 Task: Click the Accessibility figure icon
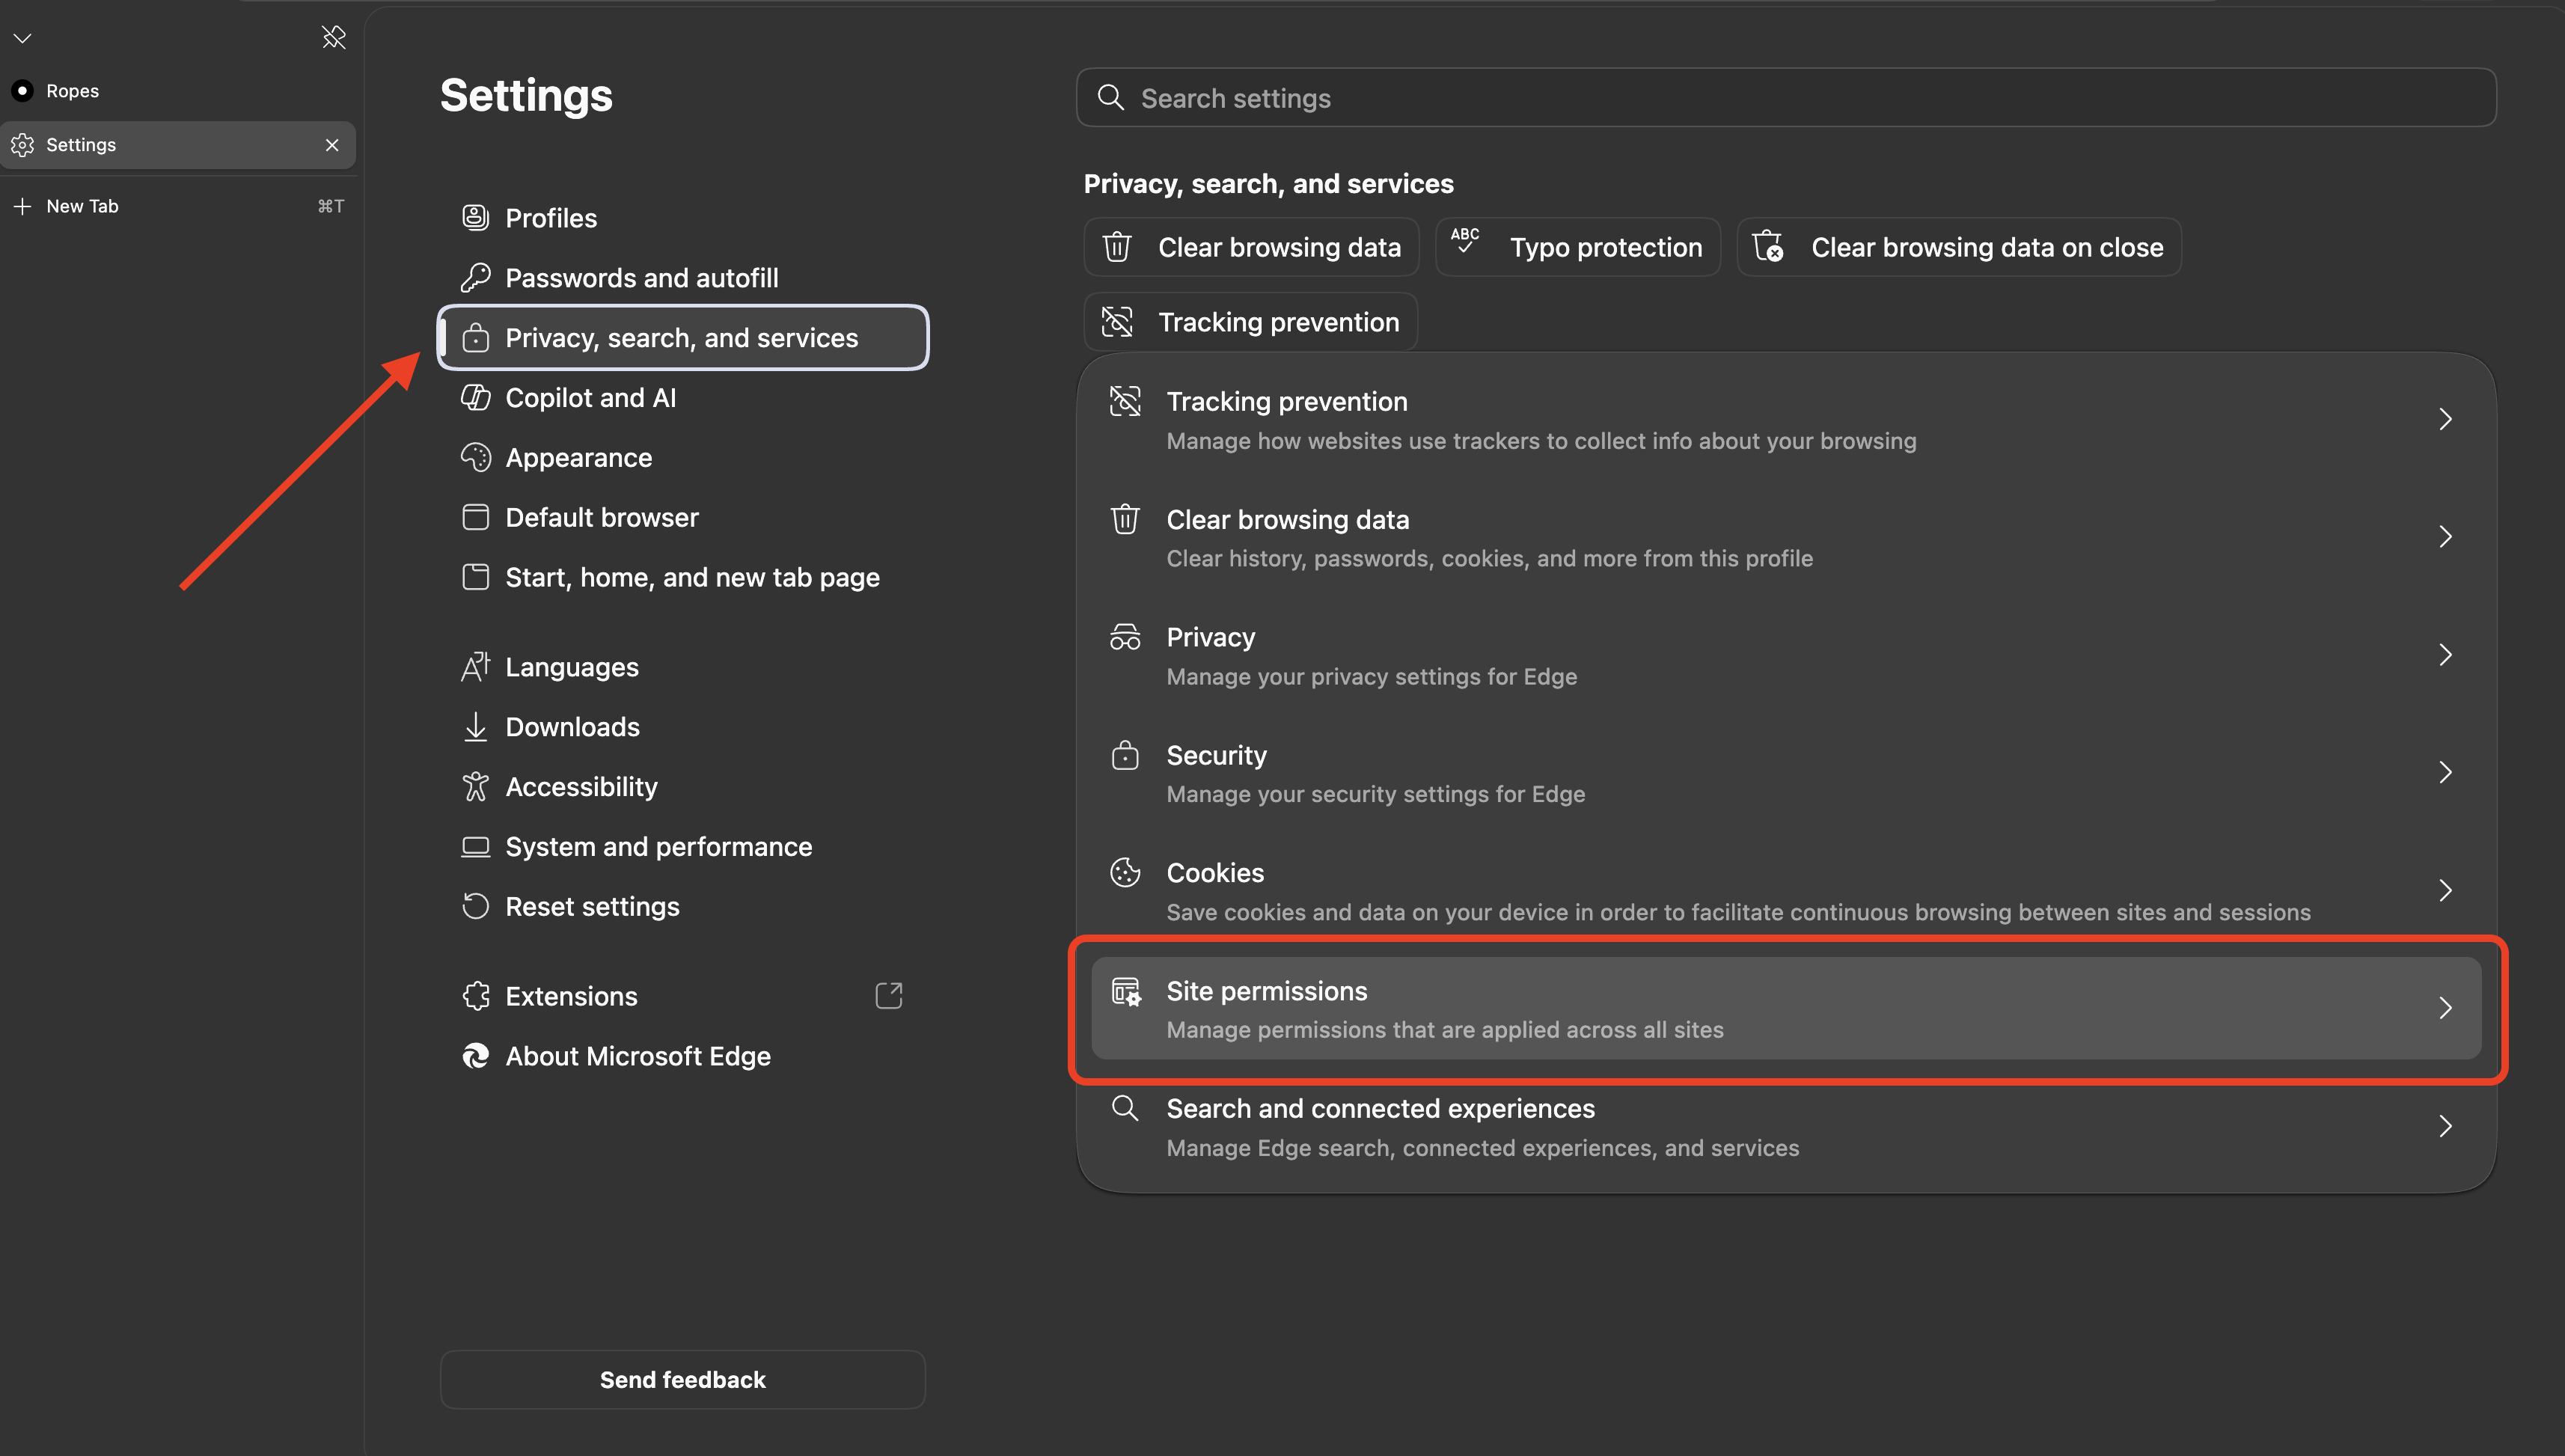(475, 786)
